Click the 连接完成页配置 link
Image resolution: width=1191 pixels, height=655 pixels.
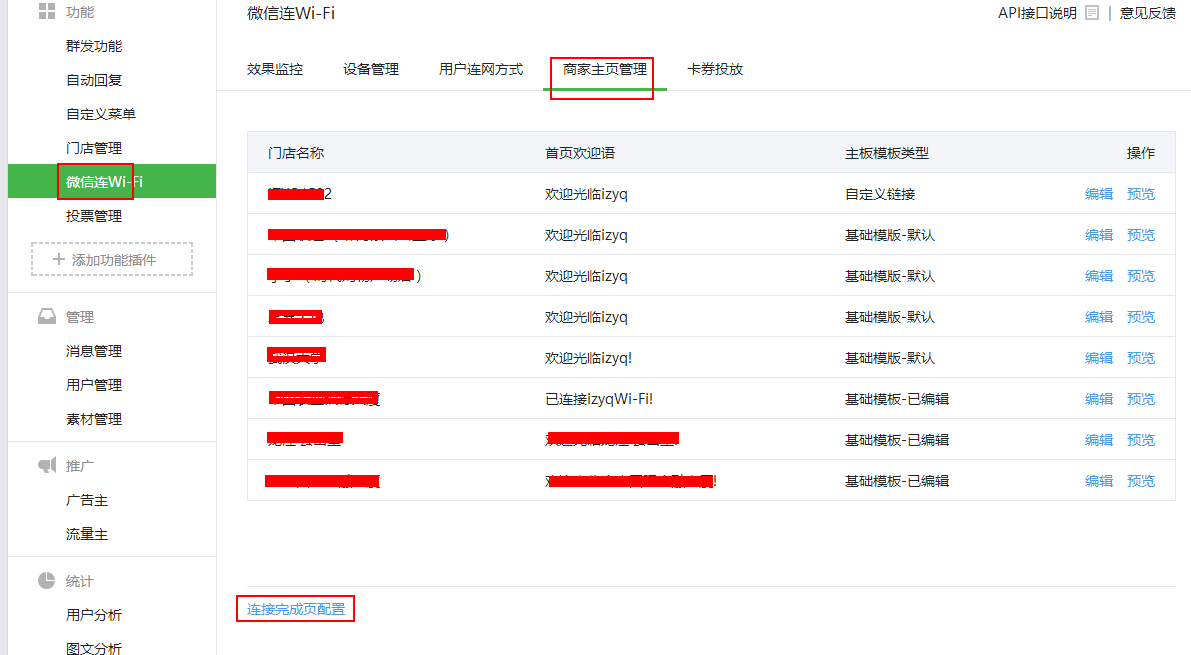coord(296,609)
